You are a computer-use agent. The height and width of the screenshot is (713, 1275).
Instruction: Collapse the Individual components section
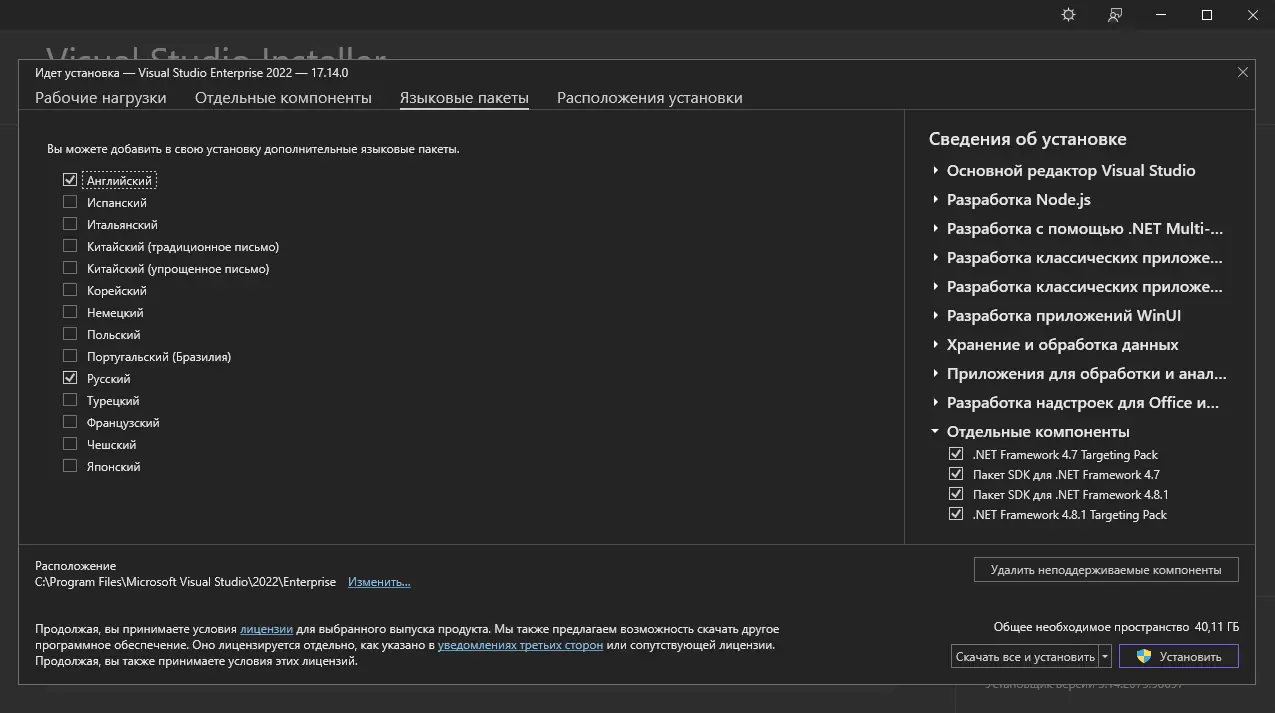(x=936, y=432)
